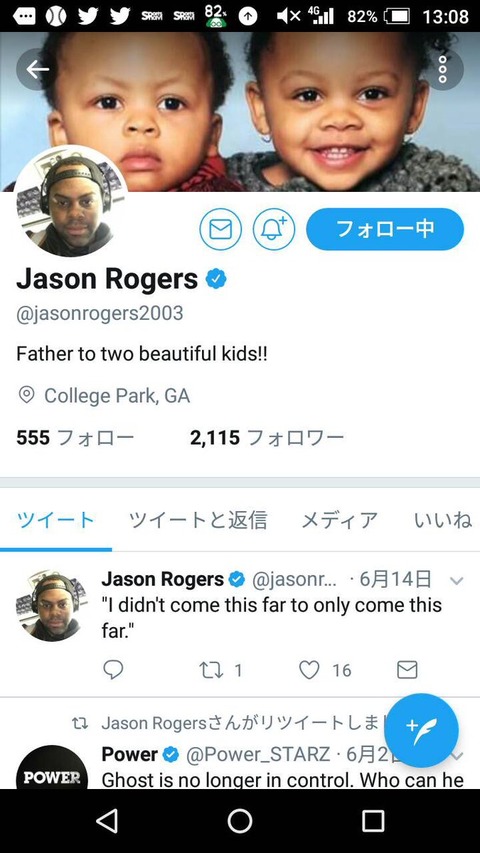Open the メディア tab
480x853 pixels.
pos(340,521)
